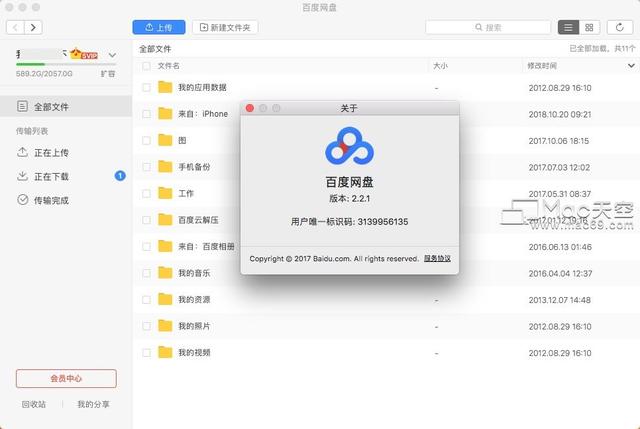Create a folder with 新建文件夹

[x=225, y=27]
